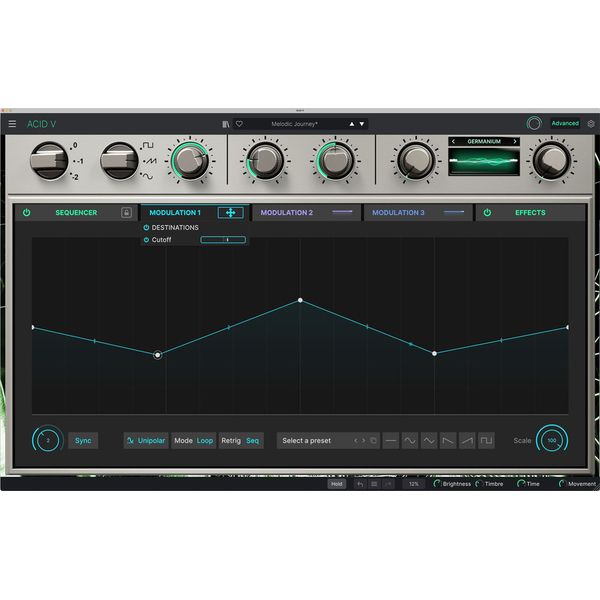The image size is (600, 600).
Task: Click the Movement macro knob
Action: tap(562, 484)
